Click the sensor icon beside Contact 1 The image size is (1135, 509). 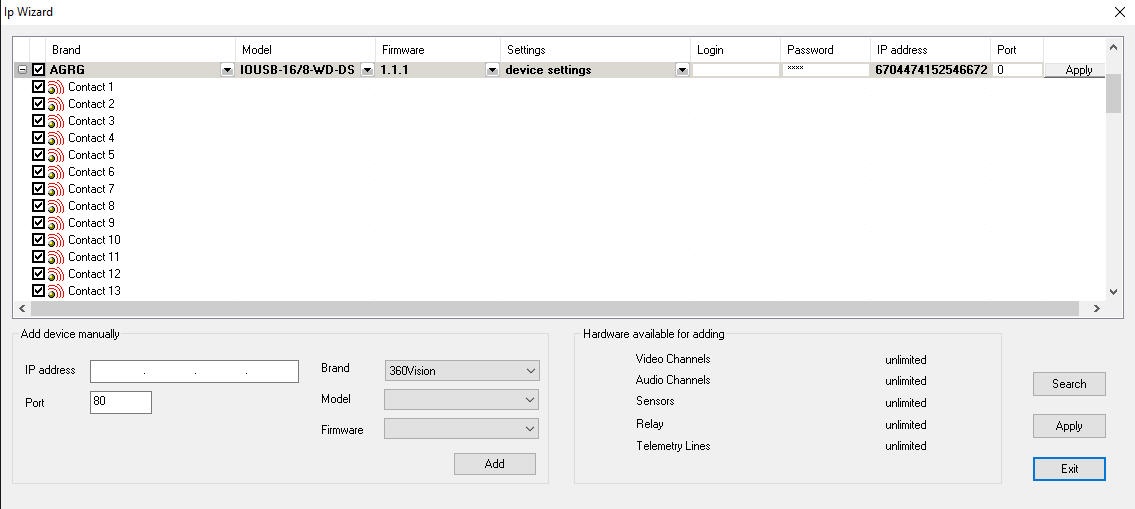tap(56, 88)
